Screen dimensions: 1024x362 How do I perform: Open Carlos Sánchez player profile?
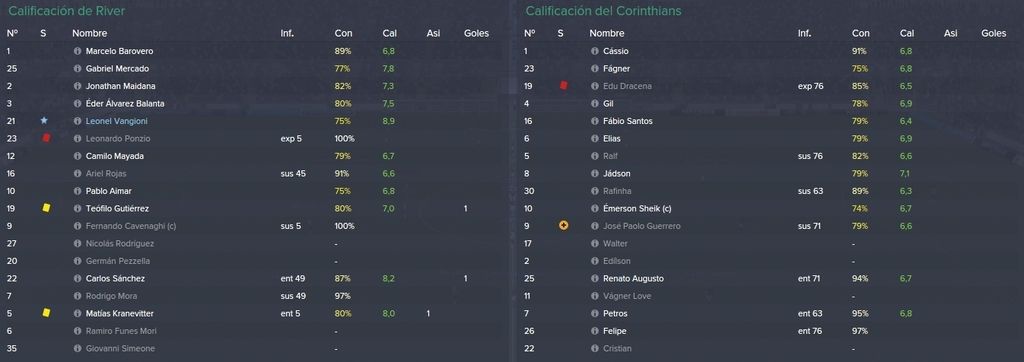click(115, 278)
